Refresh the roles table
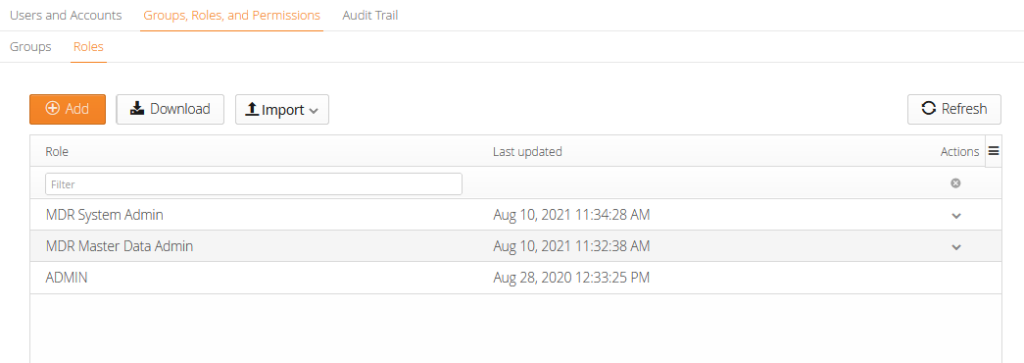The height and width of the screenshot is (363, 1024). tap(954, 109)
